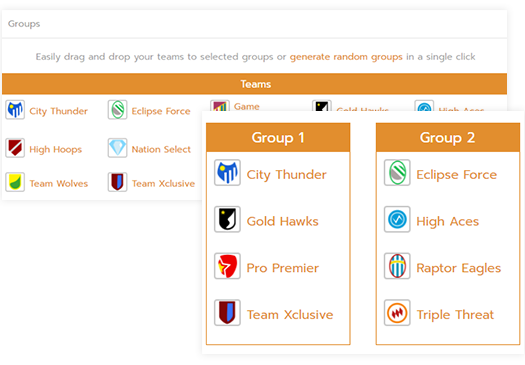Click the Team Wolves yellow crest icon
525x365 pixels.
(15, 182)
